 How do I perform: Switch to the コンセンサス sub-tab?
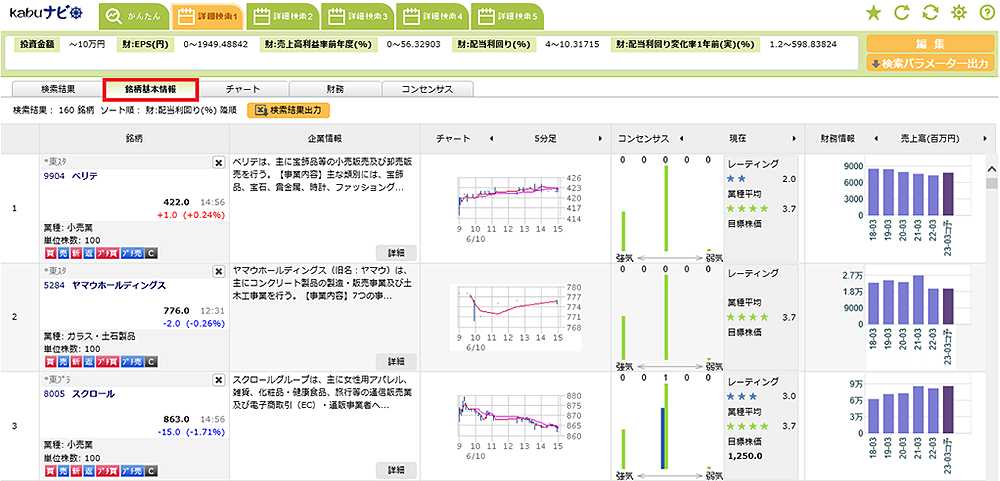[427, 89]
